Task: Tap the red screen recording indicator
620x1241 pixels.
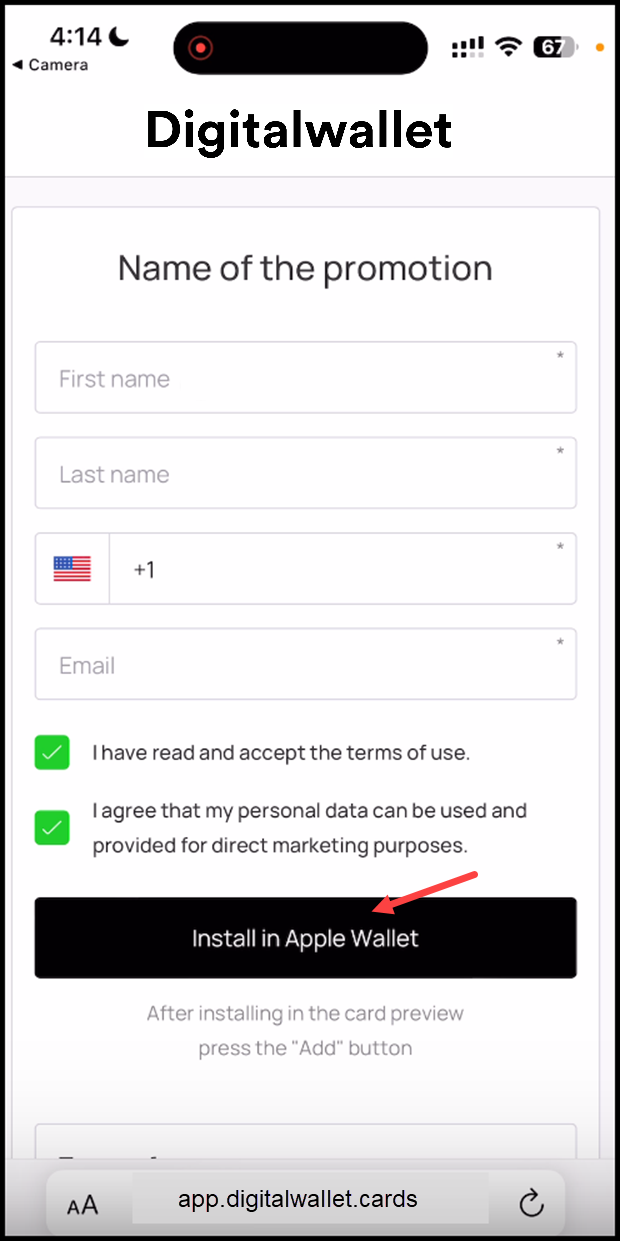Action: pyautogui.click(x=202, y=47)
